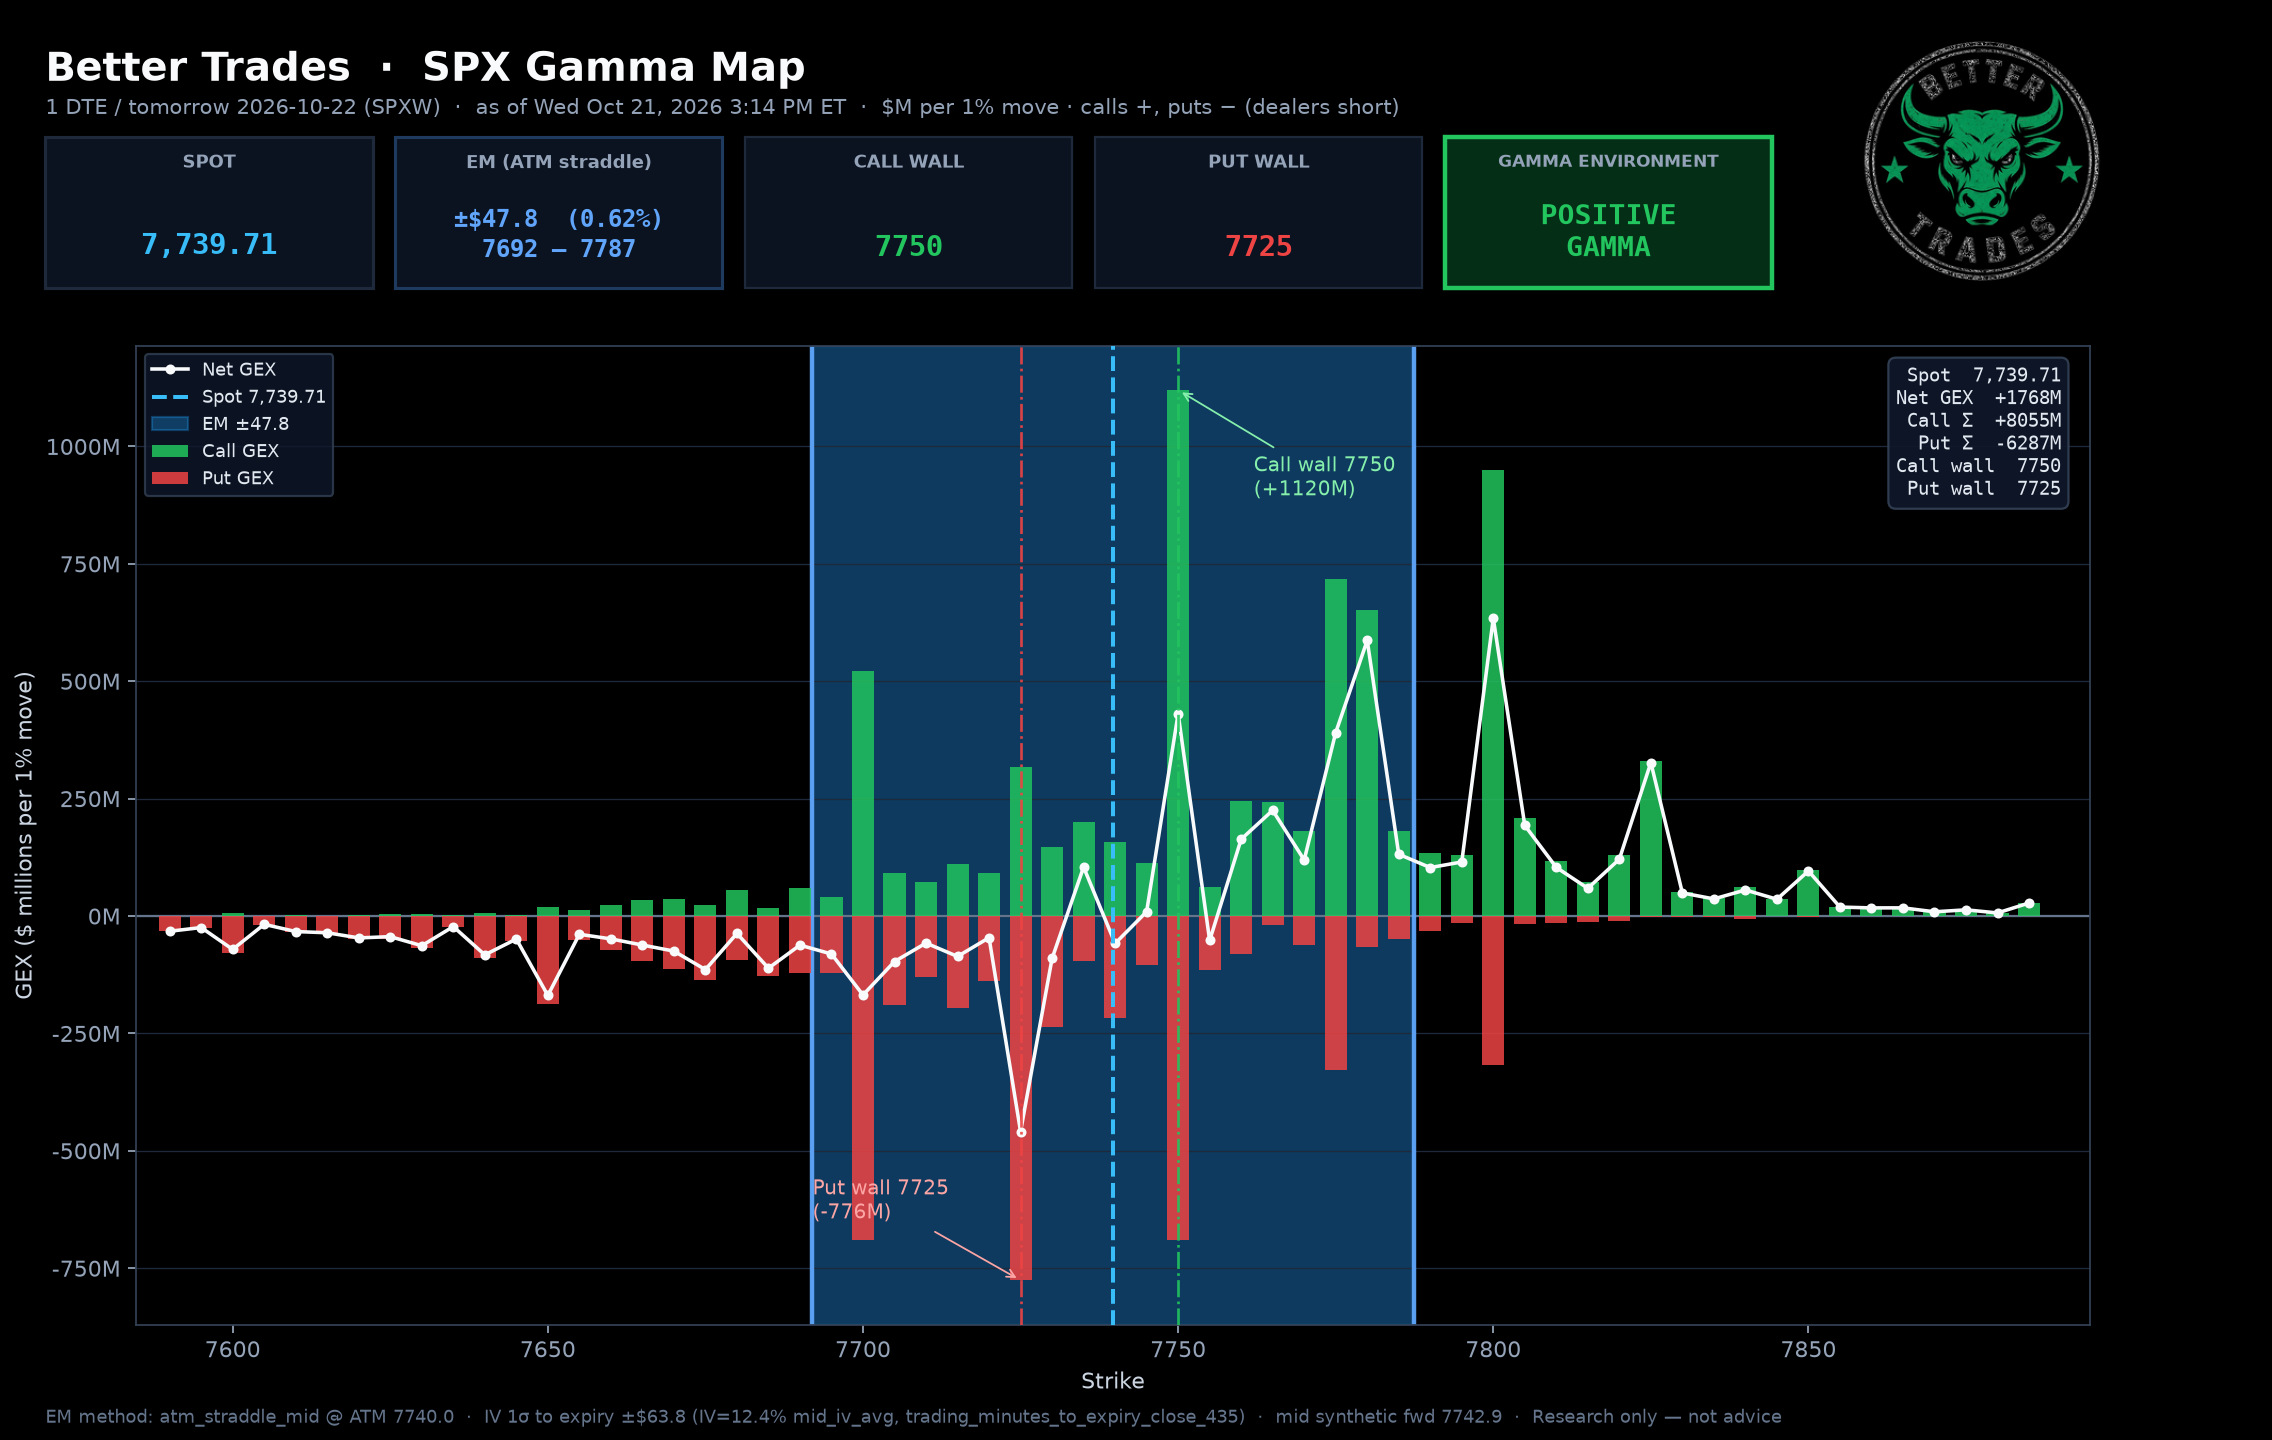2272x1440 pixels.
Task: Click the 500M y-axis label
Action: [90, 682]
